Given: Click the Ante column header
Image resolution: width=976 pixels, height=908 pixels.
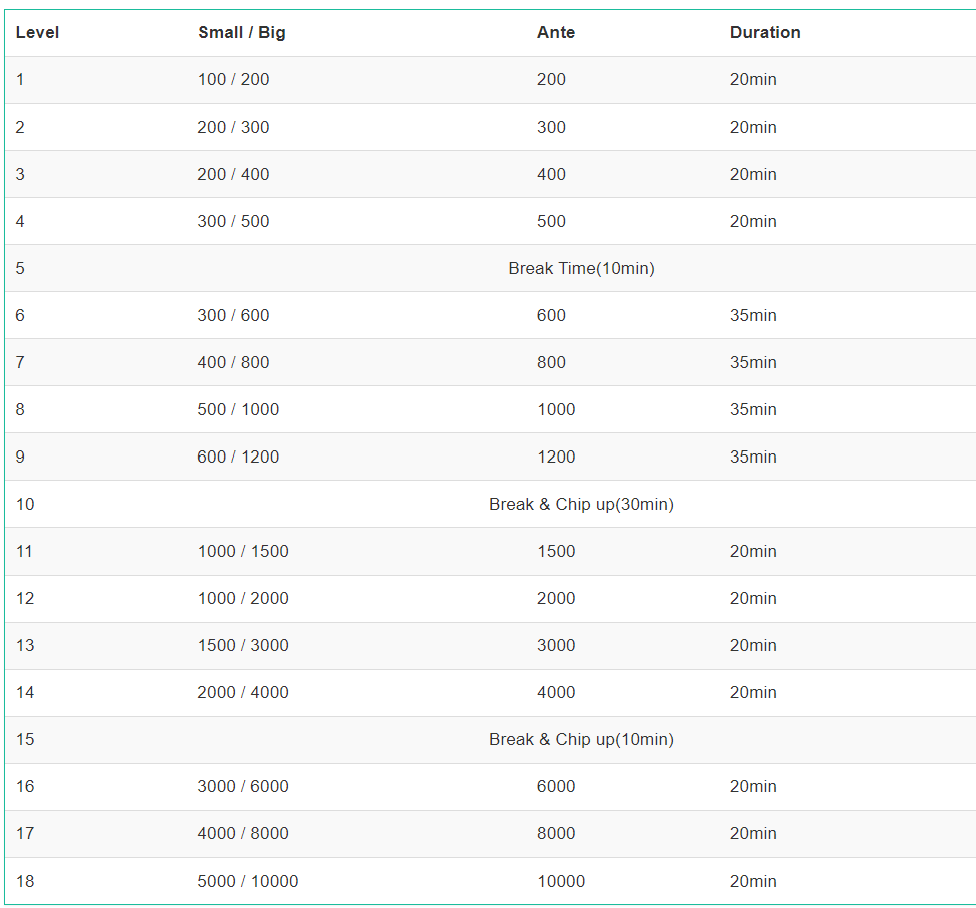Looking at the screenshot, I should (556, 32).
